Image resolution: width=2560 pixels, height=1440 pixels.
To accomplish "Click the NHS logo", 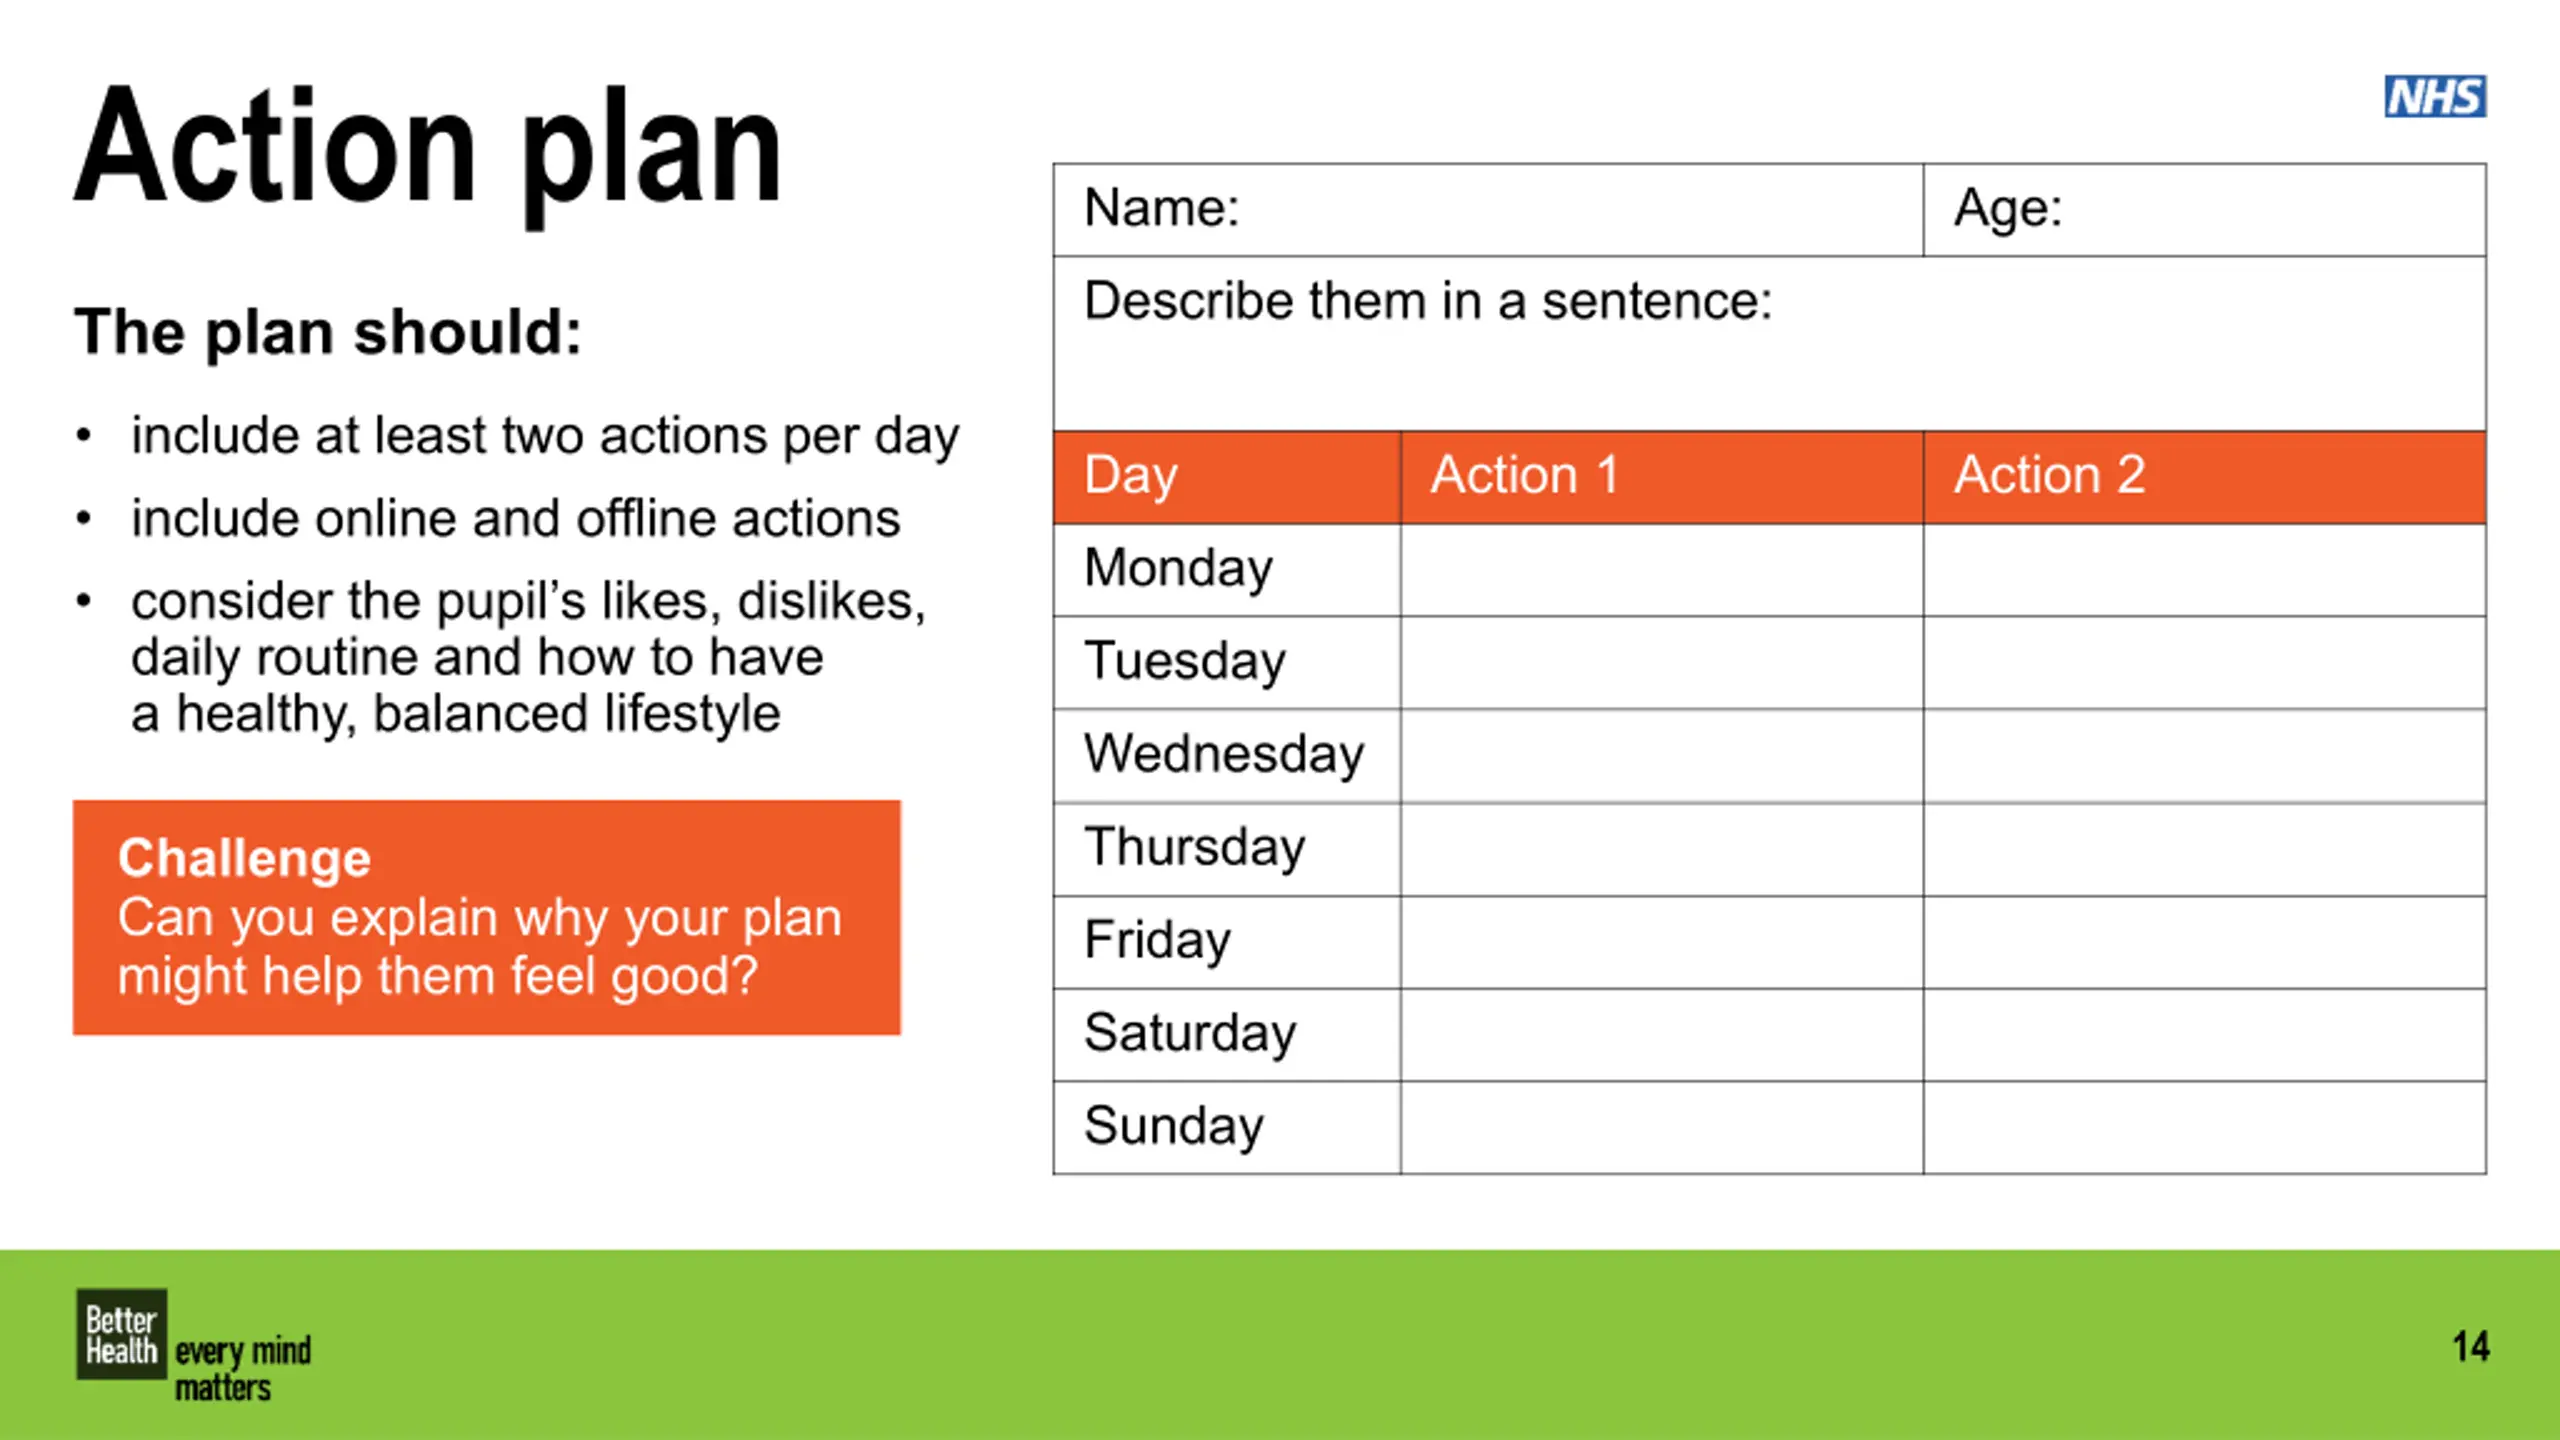I will (2435, 97).
